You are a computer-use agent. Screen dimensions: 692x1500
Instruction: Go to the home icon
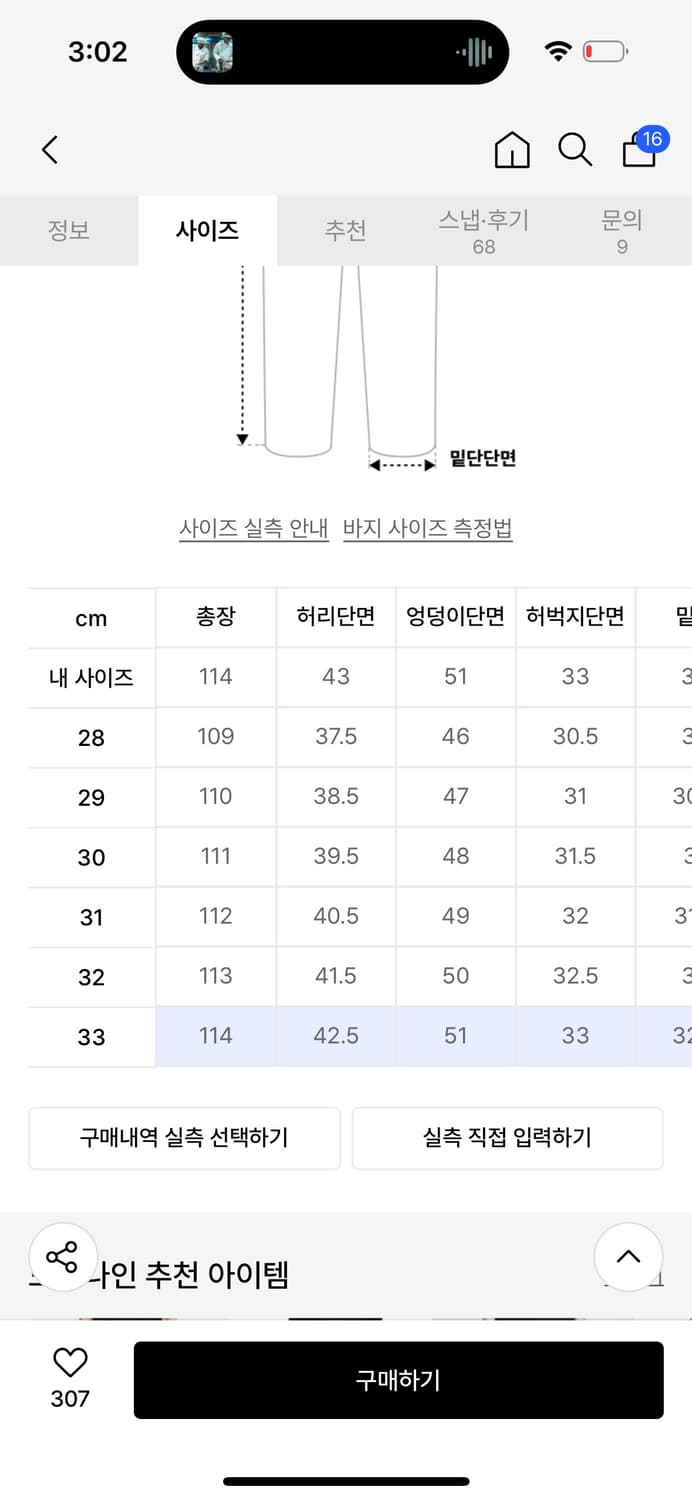tap(512, 150)
